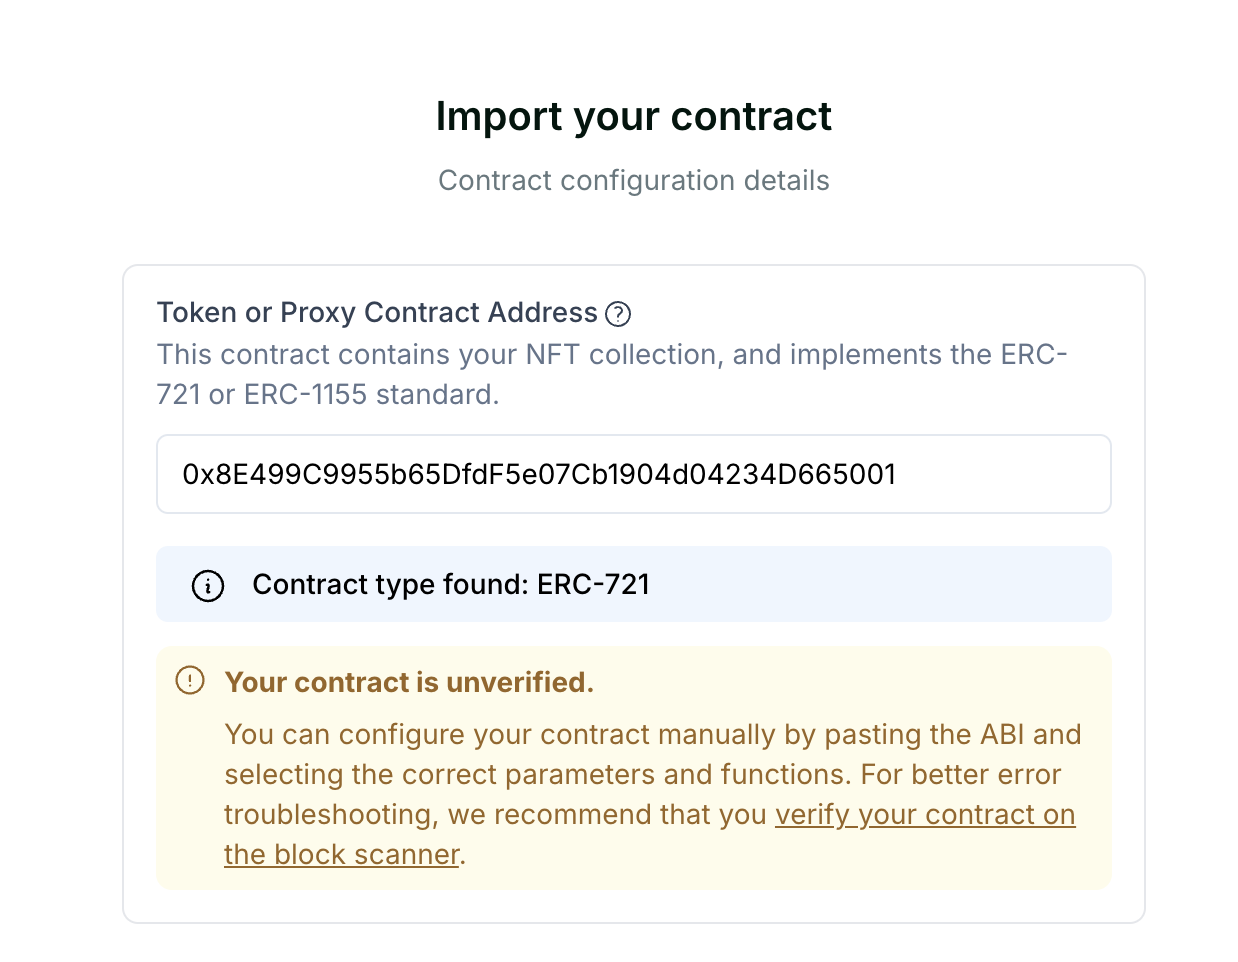
Task: Click the help question-mark icon beside Contract Address
Action: click(618, 314)
